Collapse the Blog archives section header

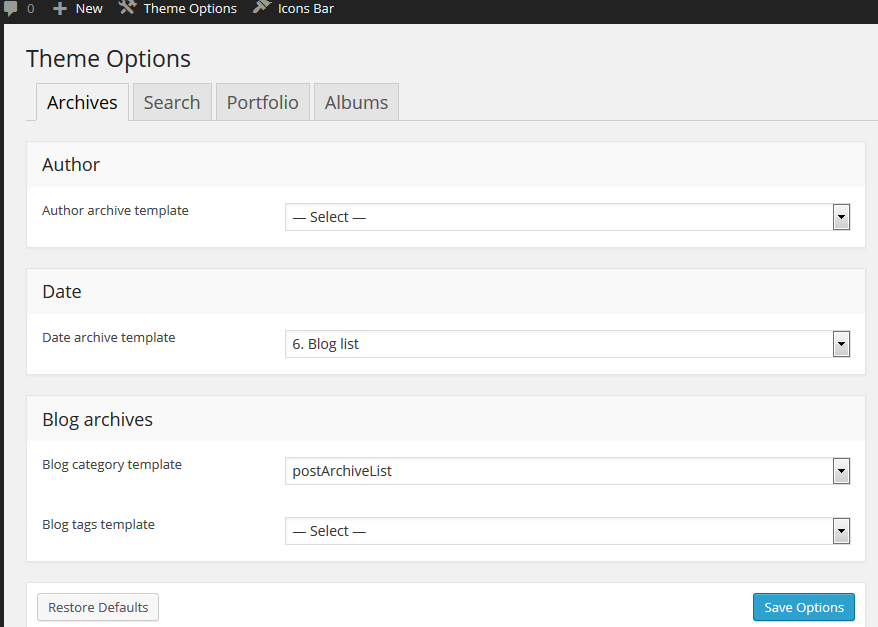click(x=445, y=419)
